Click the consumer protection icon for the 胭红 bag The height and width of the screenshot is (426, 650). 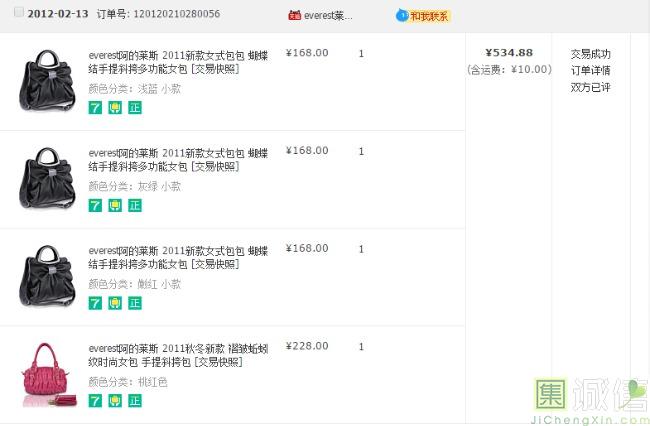[x=115, y=303]
